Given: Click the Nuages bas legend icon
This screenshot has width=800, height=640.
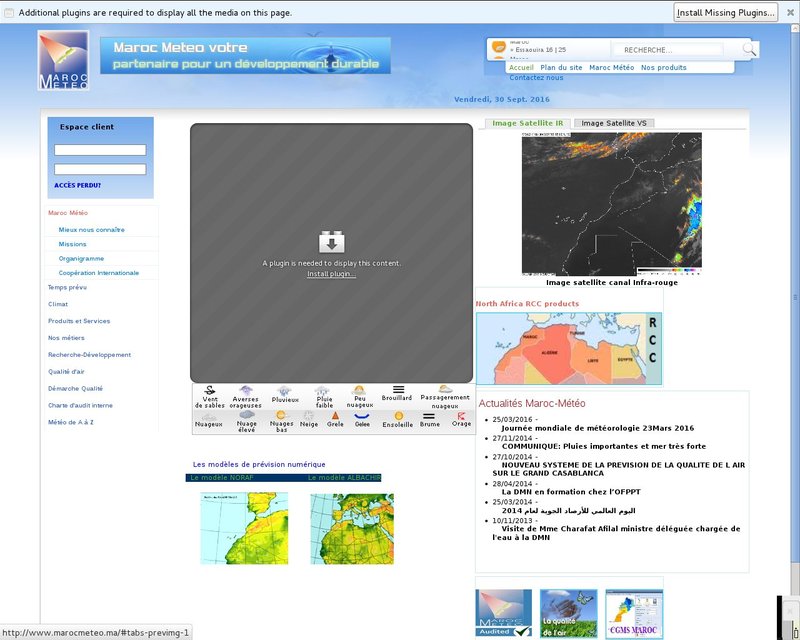Looking at the screenshot, I should pyautogui.click(x=281, y=415).
